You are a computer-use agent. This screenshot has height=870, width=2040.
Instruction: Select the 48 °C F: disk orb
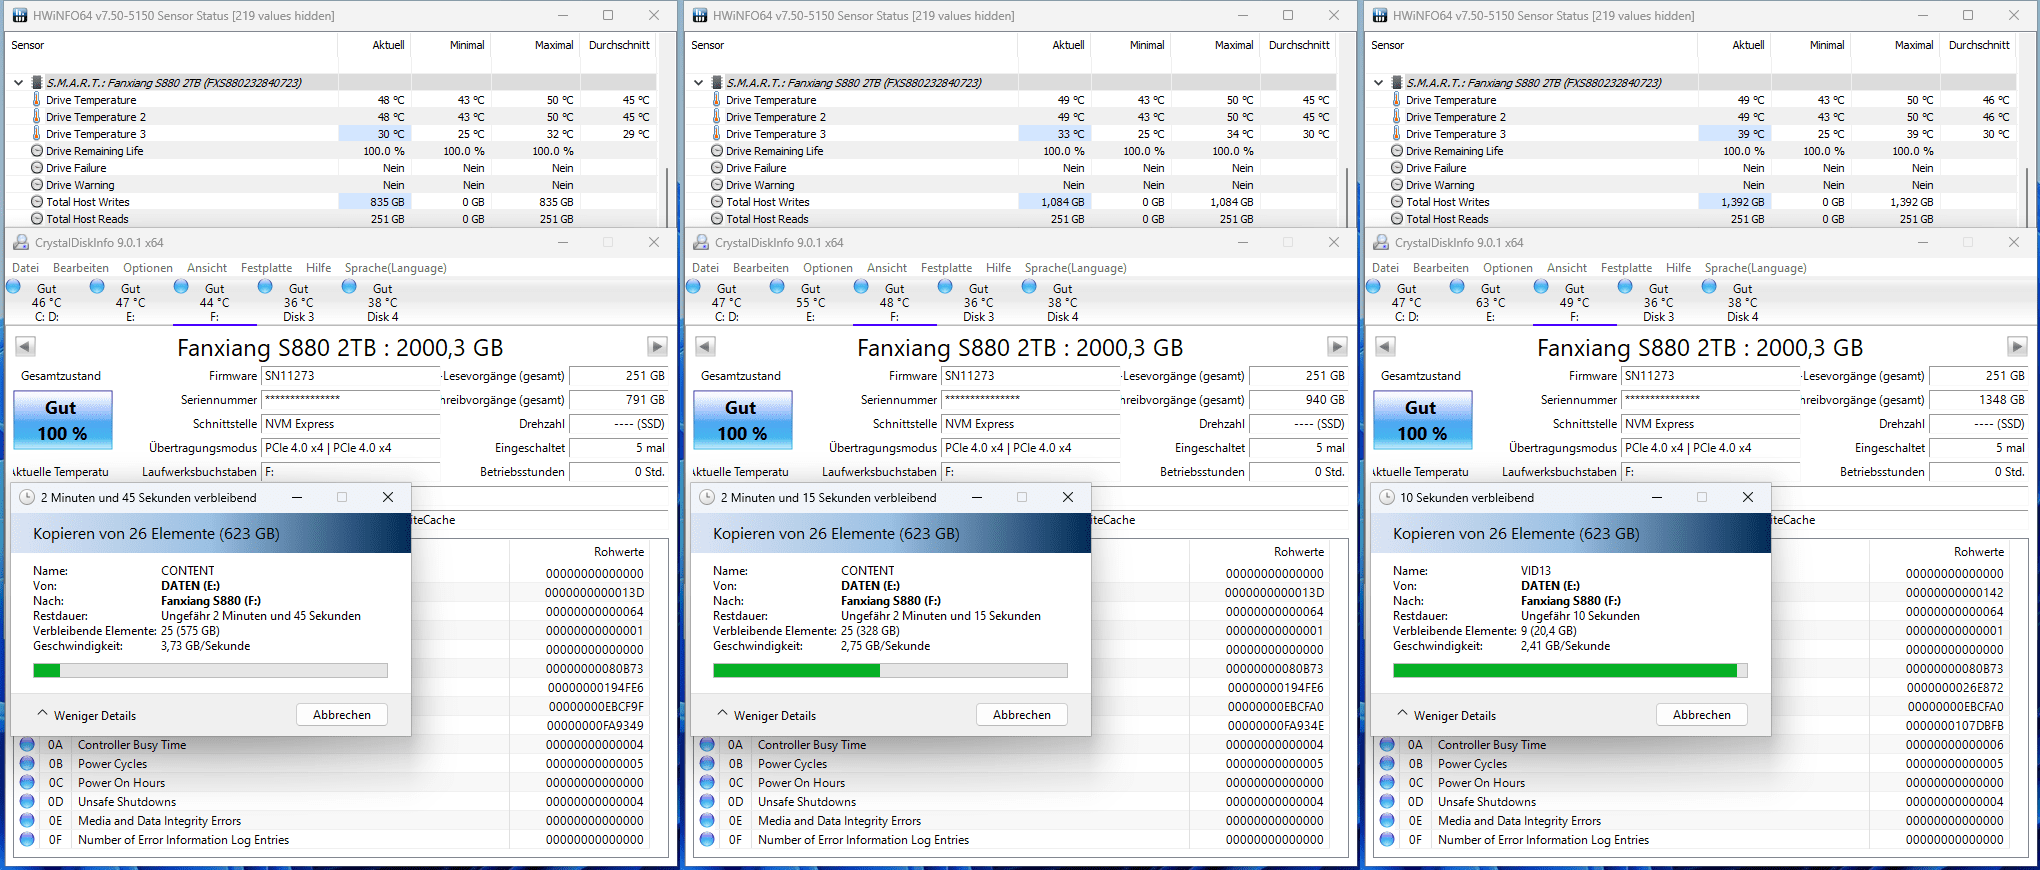pyautogui.click(x=861, y=286)
